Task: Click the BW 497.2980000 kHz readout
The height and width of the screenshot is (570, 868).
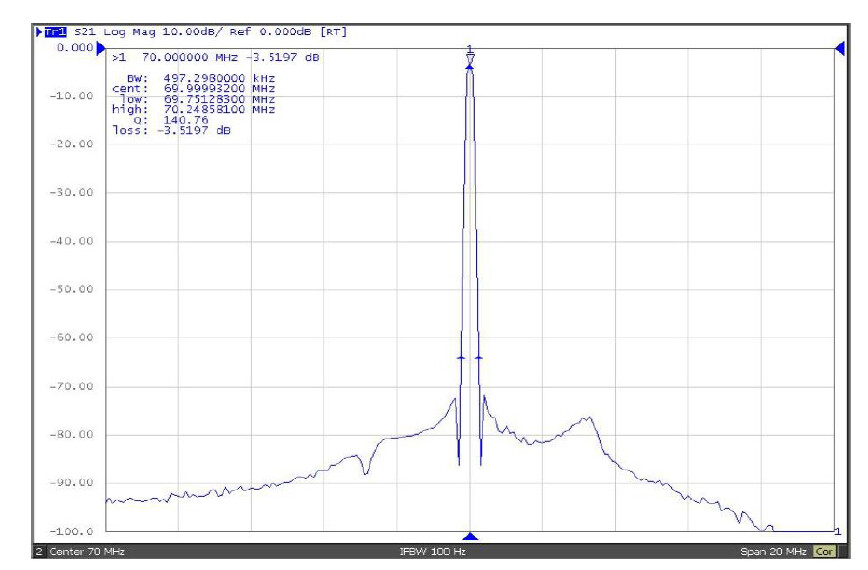Action: (200, 76)
